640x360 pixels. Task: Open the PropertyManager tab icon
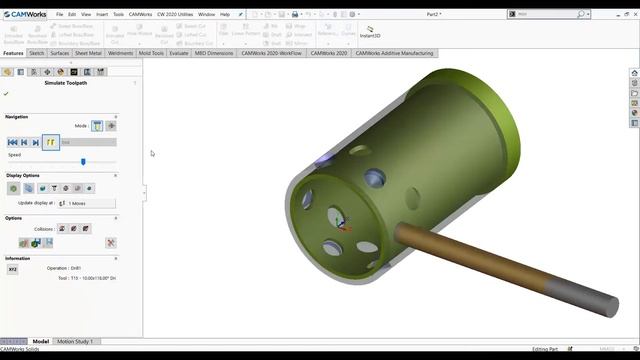point(21,72)
